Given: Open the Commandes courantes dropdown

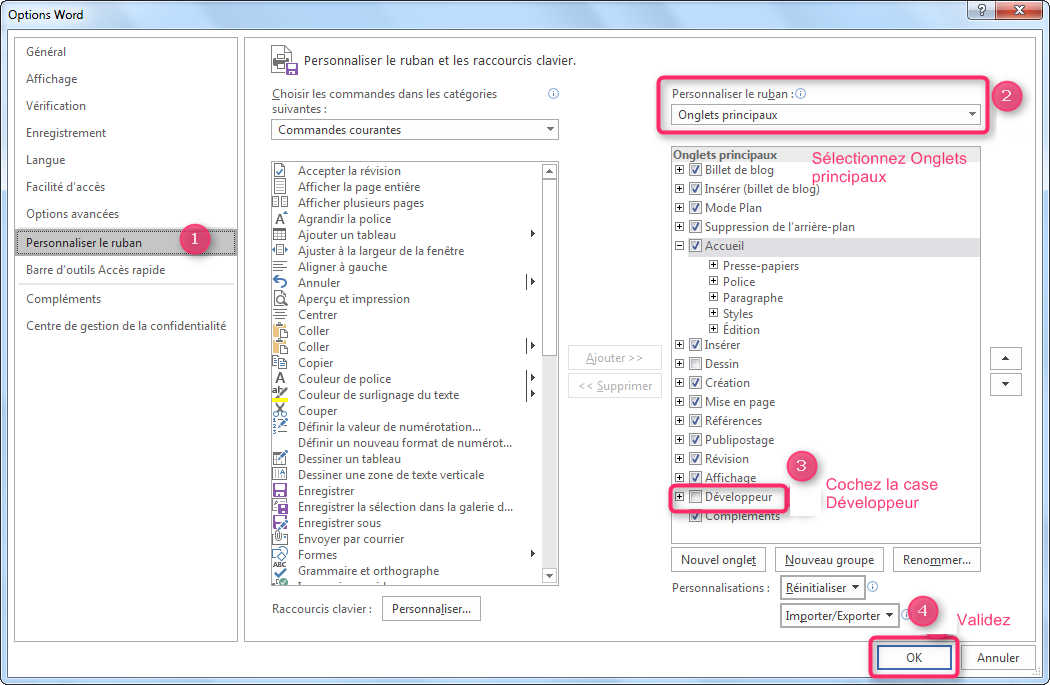Looking at the screenshot, I should pos(415,130).
